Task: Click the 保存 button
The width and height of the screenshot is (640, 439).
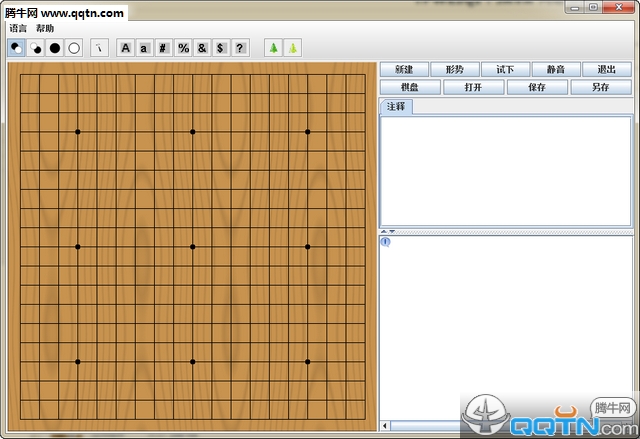Action: [x=537, y=87]
